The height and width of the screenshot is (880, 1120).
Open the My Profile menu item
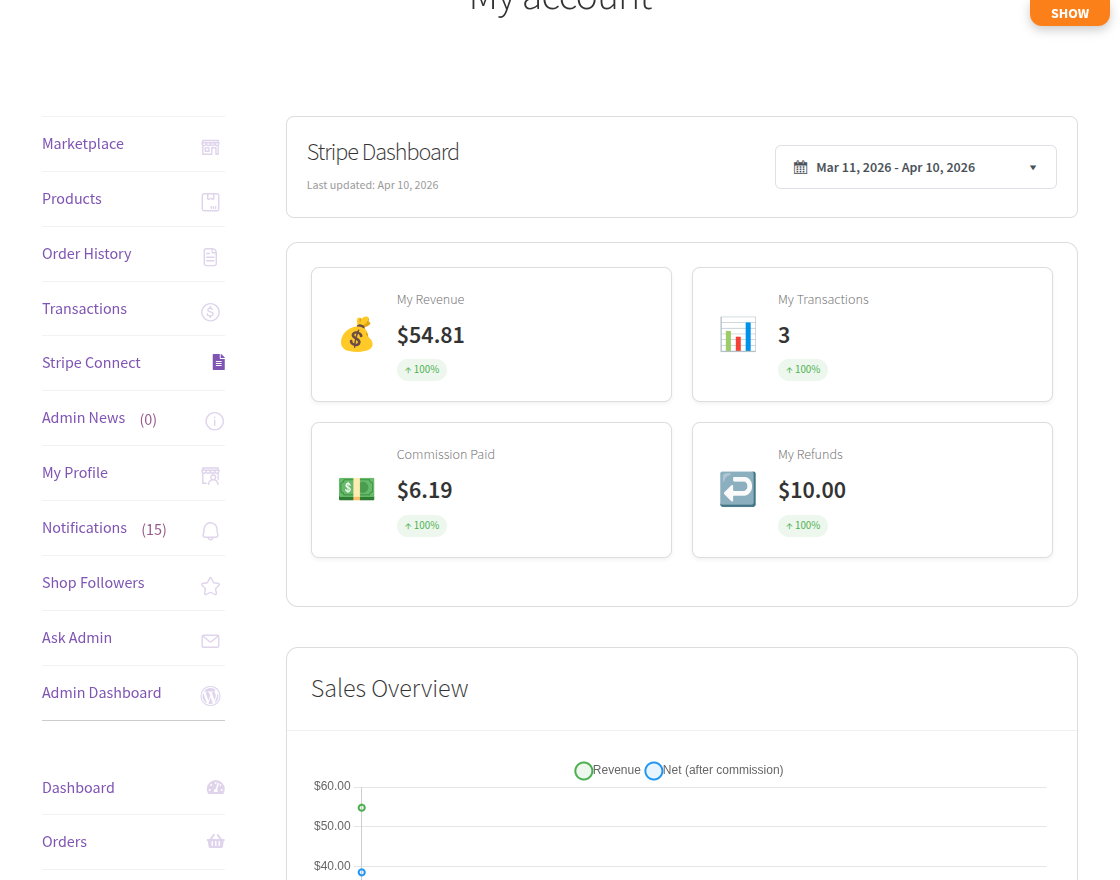[74, 473]
